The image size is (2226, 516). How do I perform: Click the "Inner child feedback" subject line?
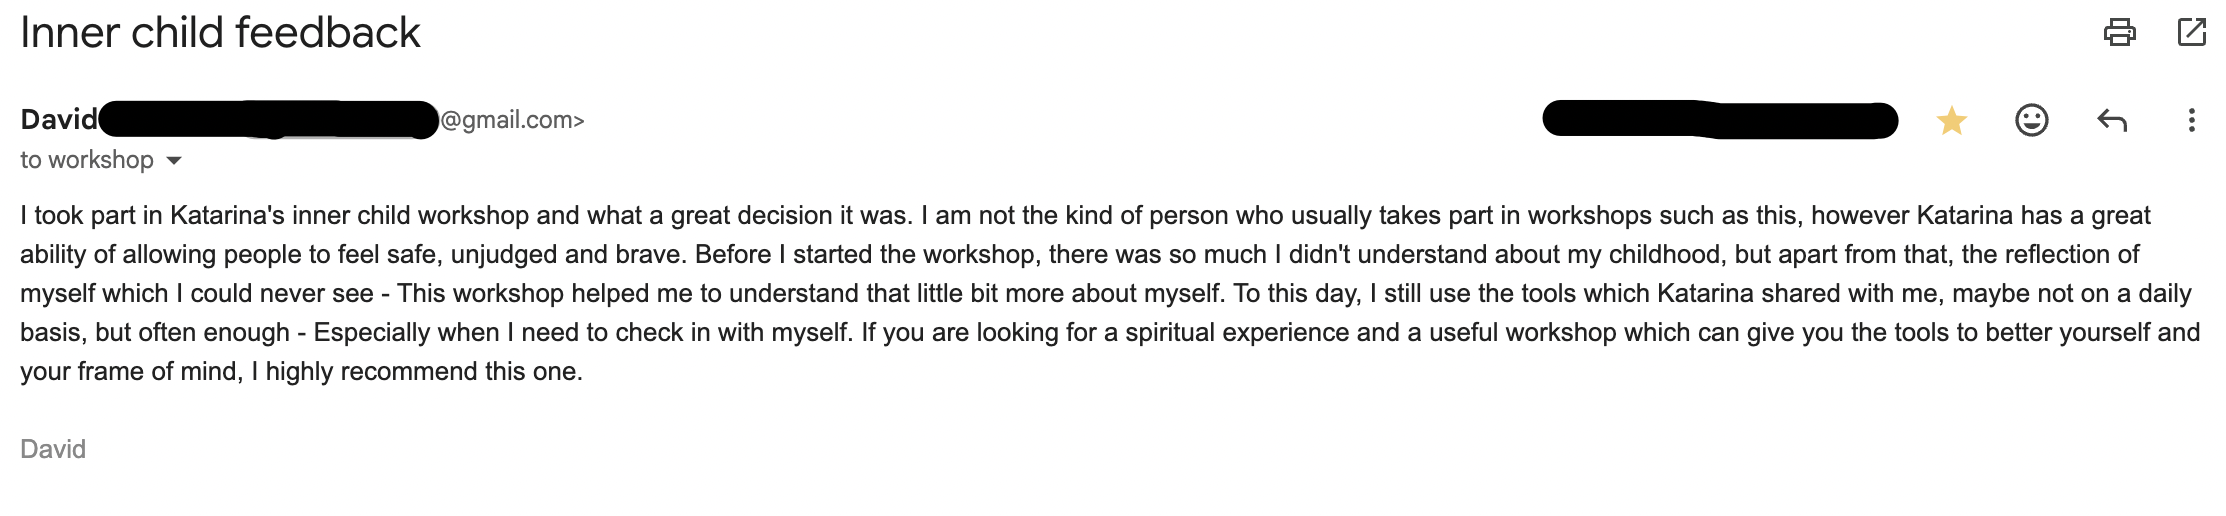tap(220, 33)
